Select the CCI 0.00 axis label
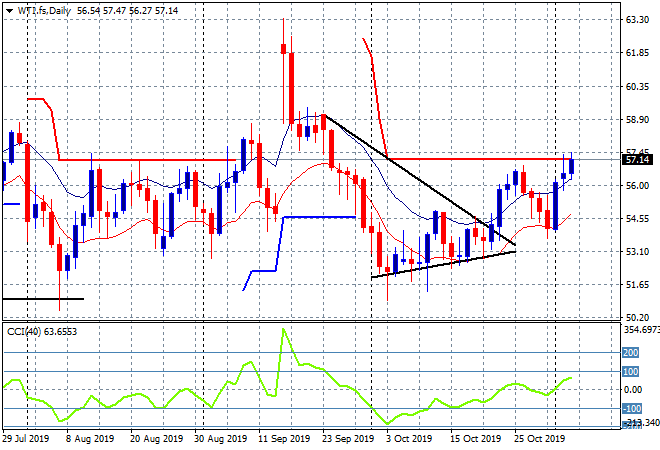Image resolution: width=660 pixels, height=450 pixels. tap(633, 390)
